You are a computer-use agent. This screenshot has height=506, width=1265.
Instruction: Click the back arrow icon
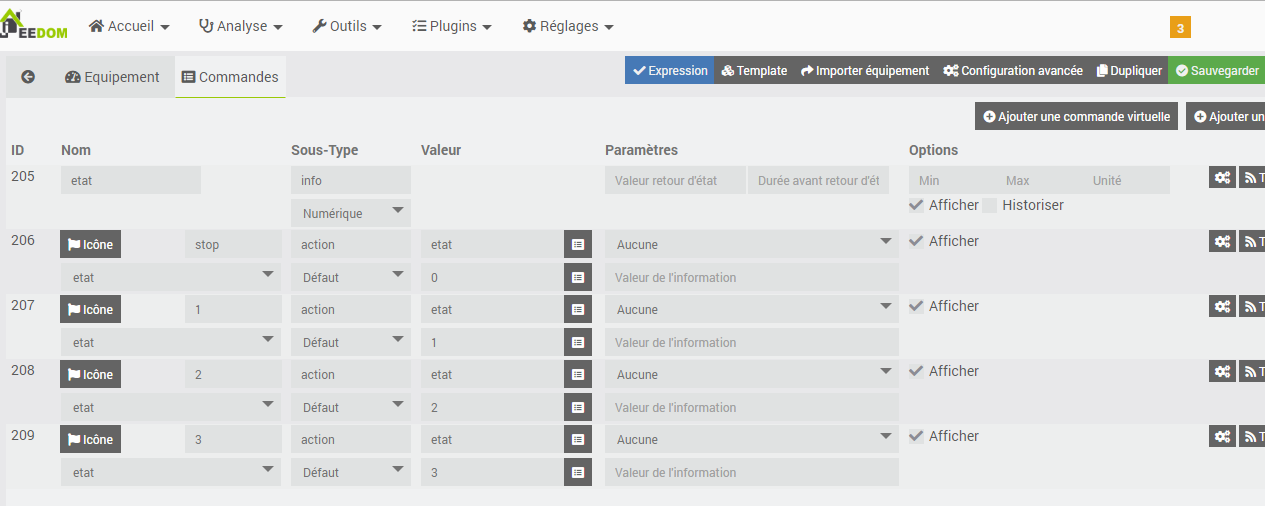click(28, 76)
